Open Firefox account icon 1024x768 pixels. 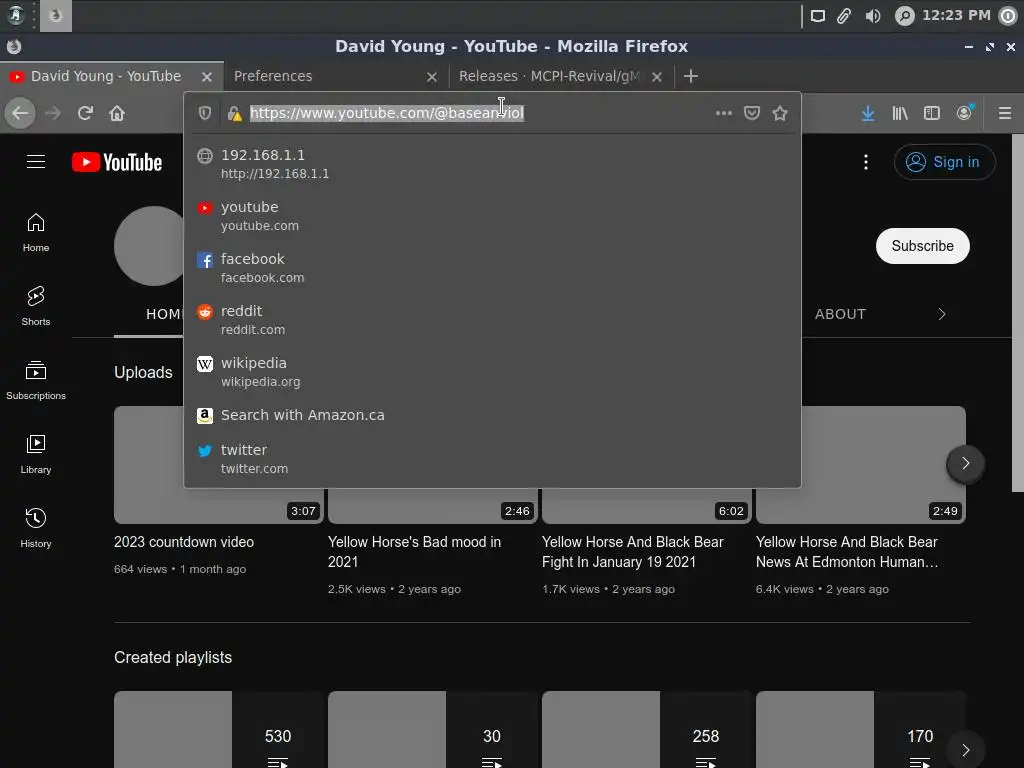(965, 112)
